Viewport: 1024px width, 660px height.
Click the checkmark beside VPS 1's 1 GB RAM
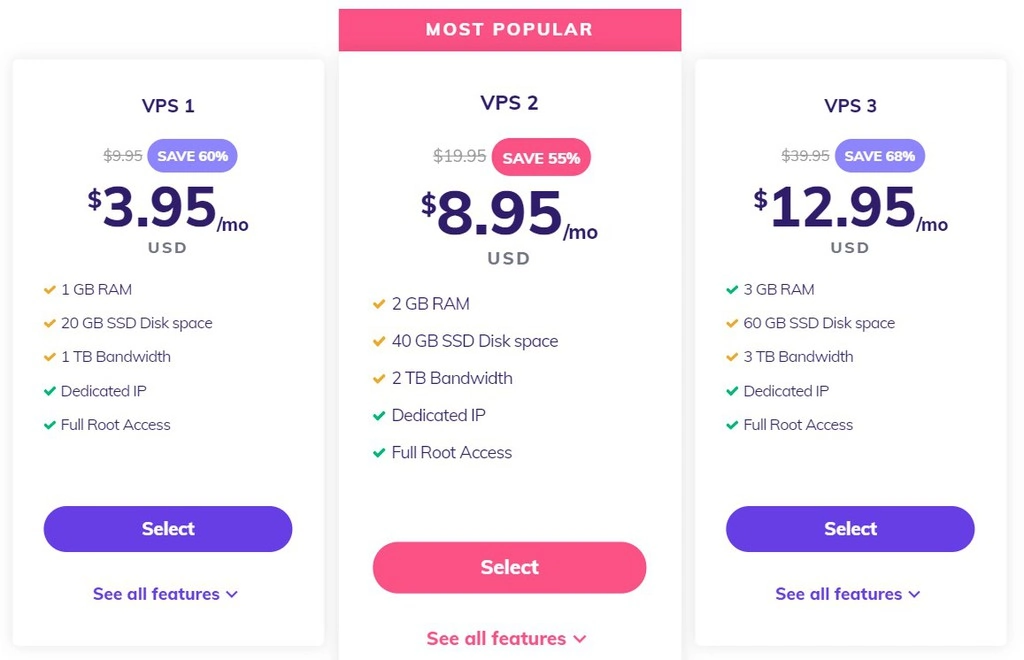[x=49, y=290]
